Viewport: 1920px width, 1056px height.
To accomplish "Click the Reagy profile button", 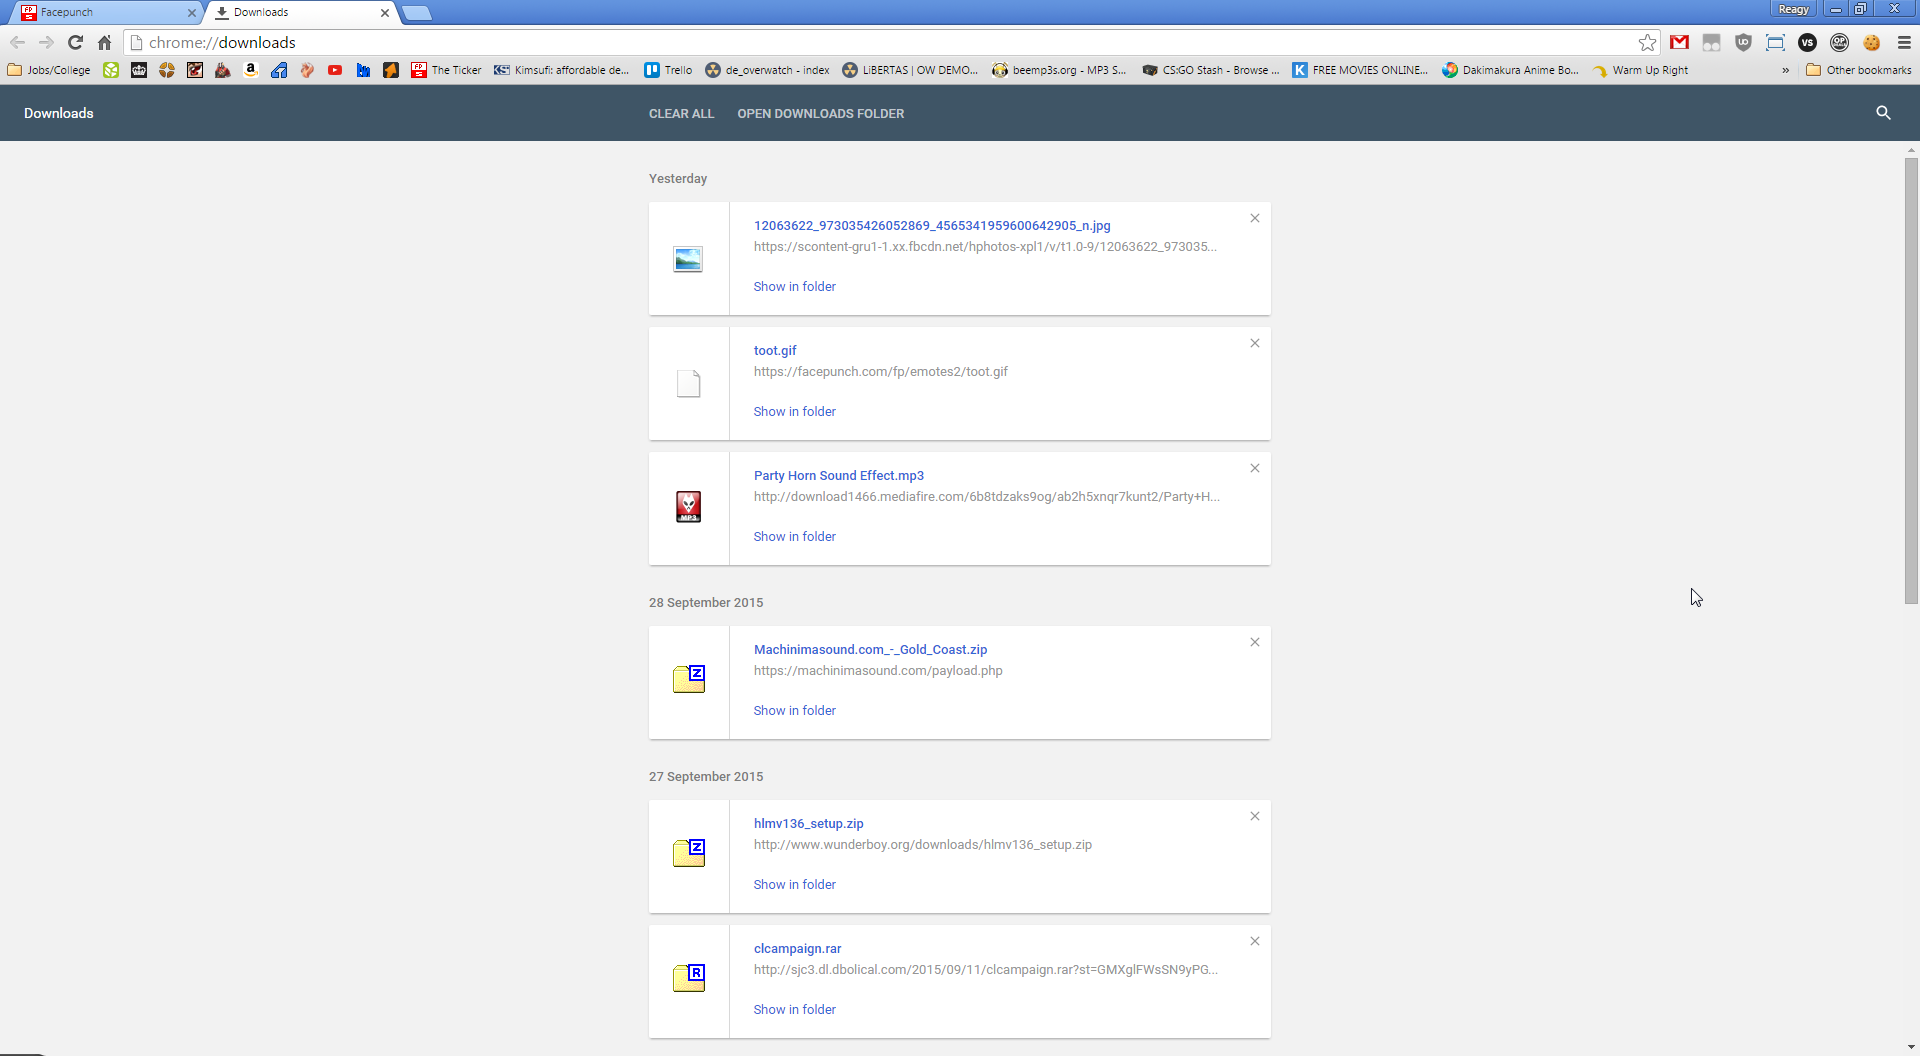I will tap(1793, 9).
